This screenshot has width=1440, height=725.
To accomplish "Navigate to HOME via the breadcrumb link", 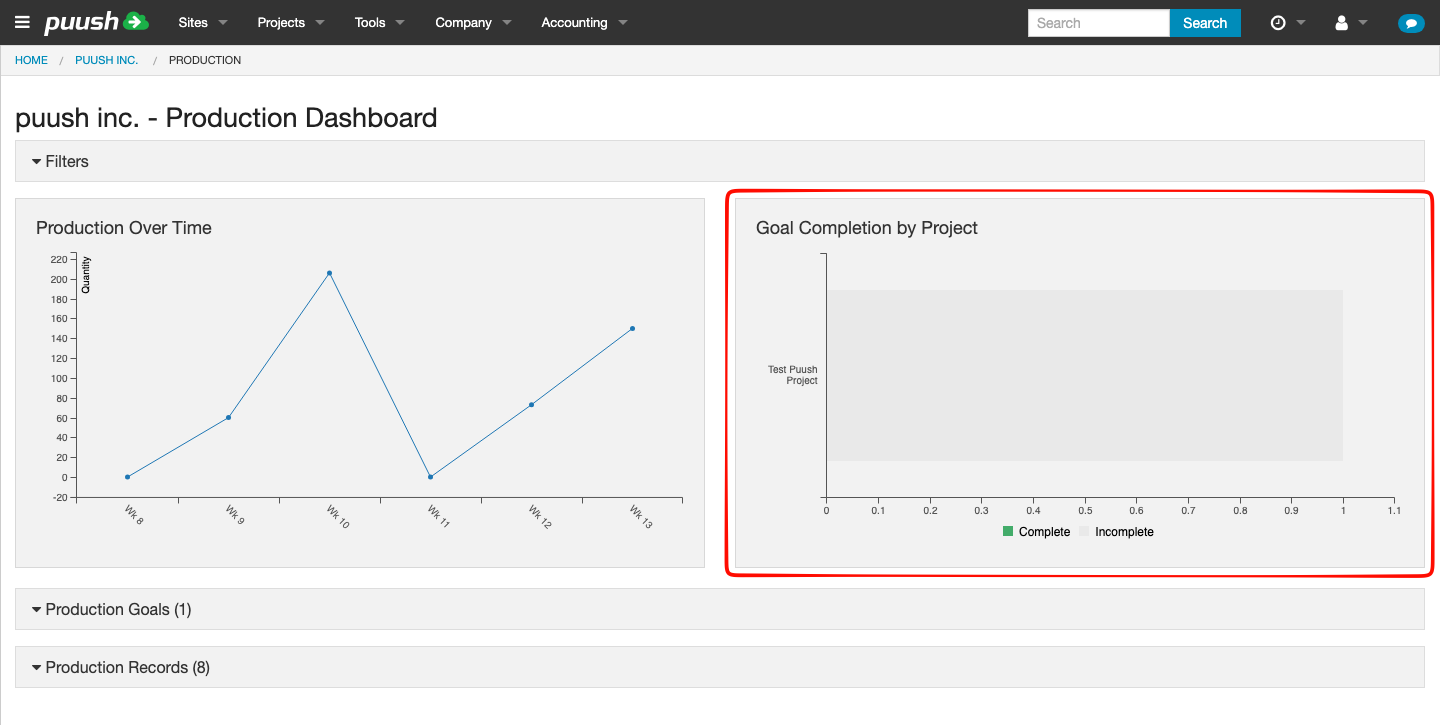I will click(31, 60).
